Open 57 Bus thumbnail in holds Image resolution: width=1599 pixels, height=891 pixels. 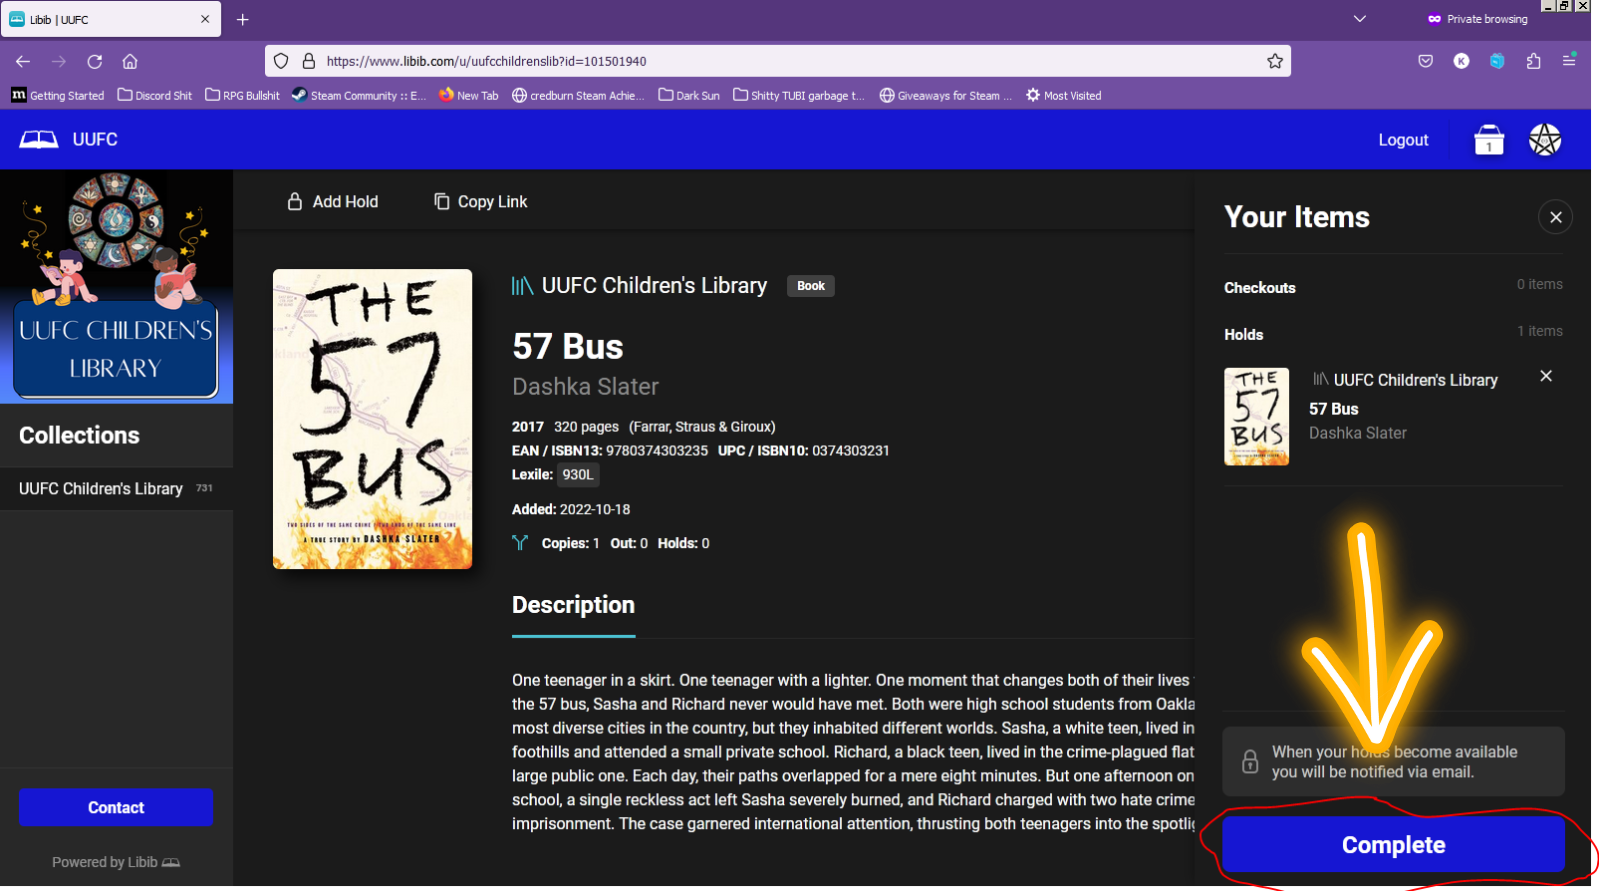pyautogui.click(x=1256, y=417)
